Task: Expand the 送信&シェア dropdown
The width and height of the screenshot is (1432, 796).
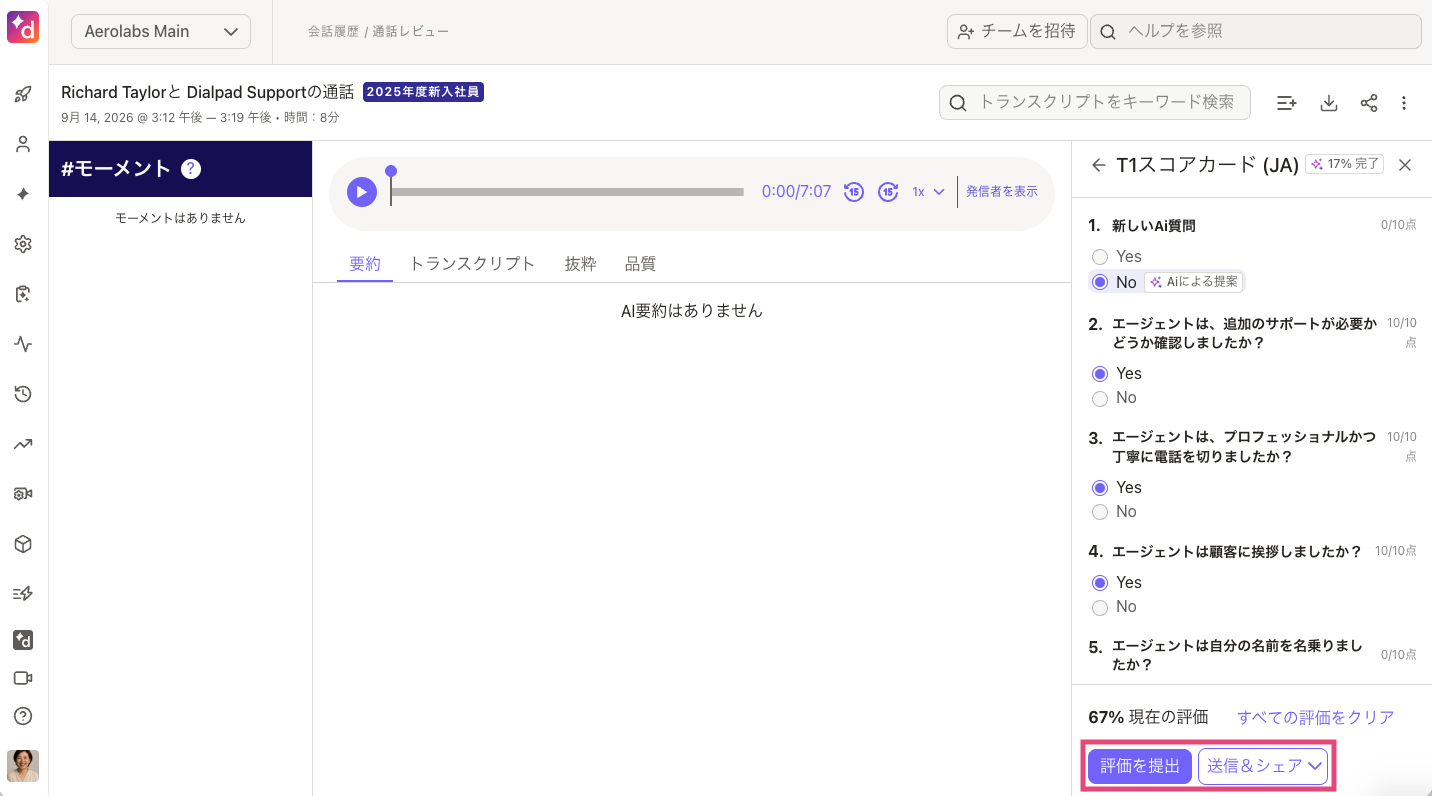Action: 1263,766
